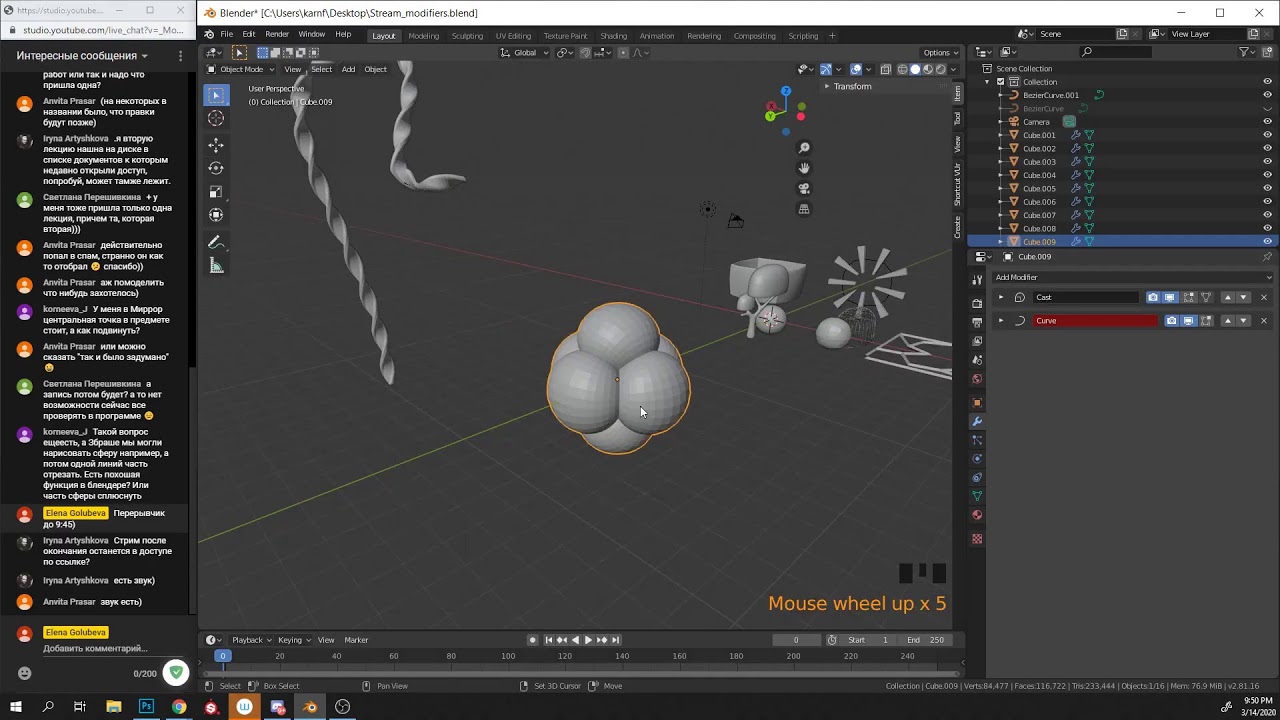The height and width of the screenshot is (720, 1280).
Task: Move the Curve modifier up
Action: coord(1227,321)
